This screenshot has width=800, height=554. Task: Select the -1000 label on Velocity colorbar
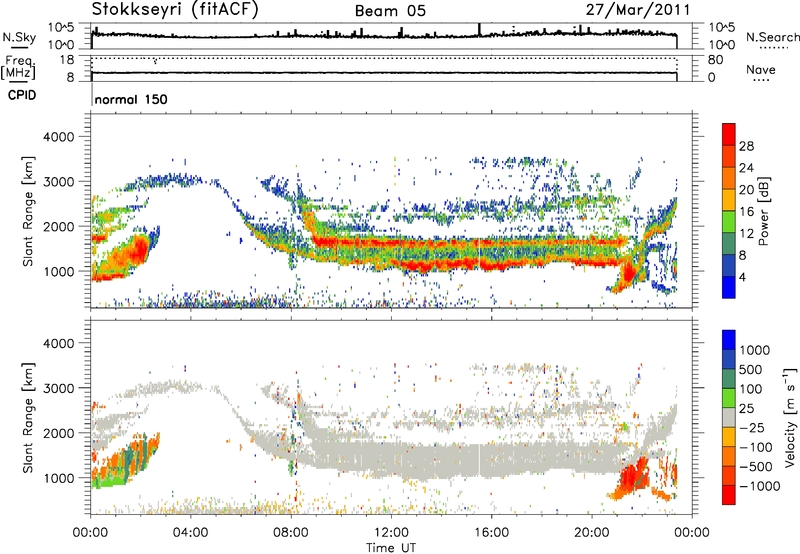(x=760, y=486)
